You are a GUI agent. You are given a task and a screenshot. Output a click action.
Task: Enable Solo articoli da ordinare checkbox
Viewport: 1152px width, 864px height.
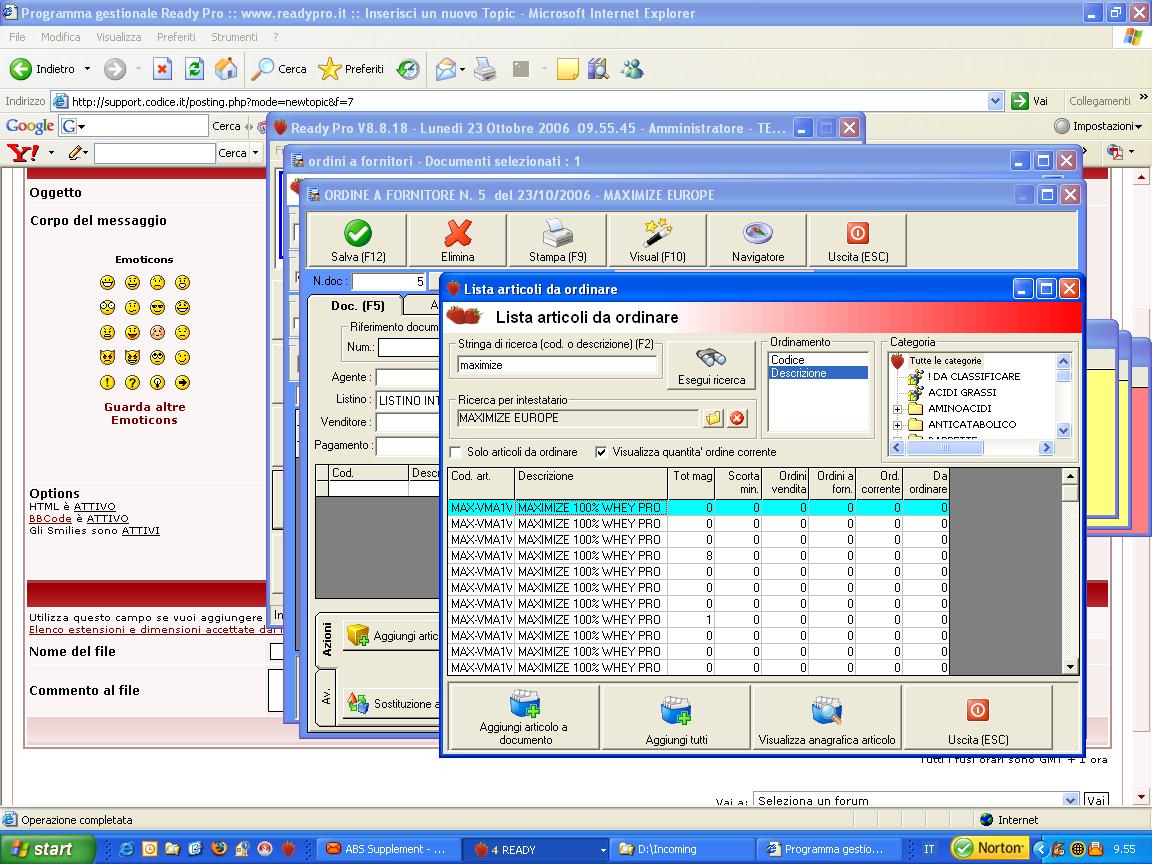click(456, 452)
